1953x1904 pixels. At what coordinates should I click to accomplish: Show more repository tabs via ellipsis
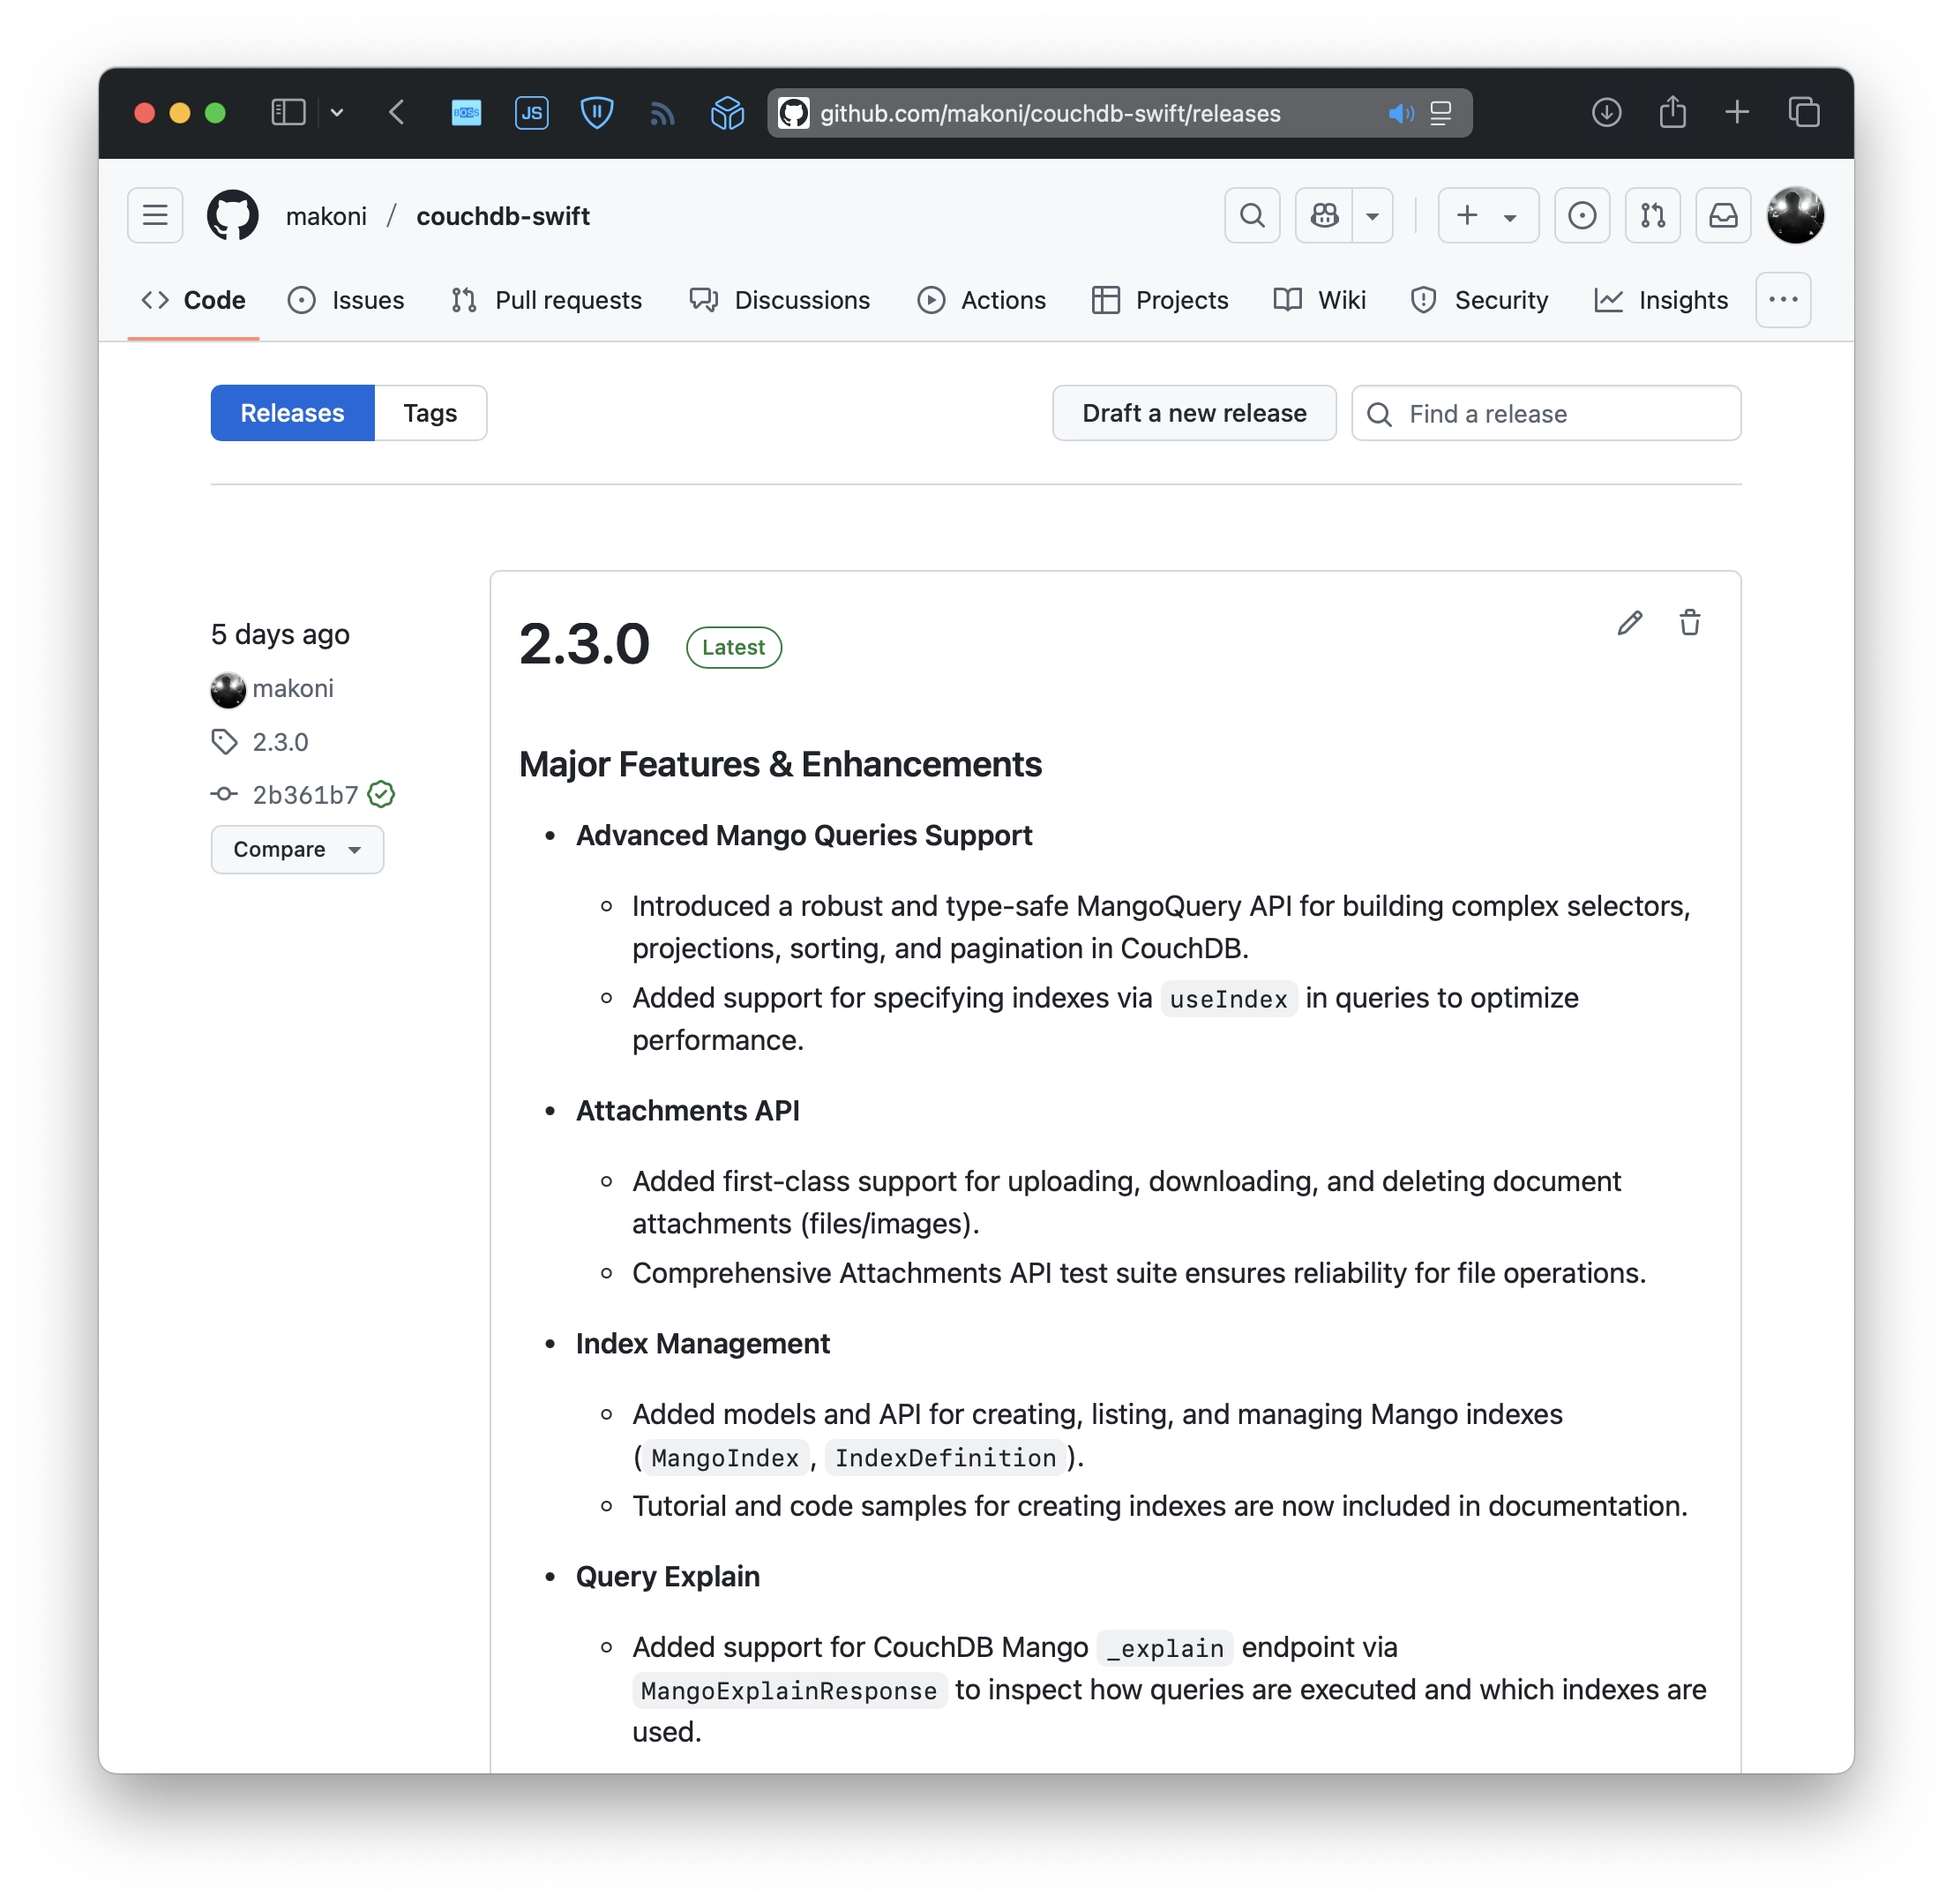1783,300
